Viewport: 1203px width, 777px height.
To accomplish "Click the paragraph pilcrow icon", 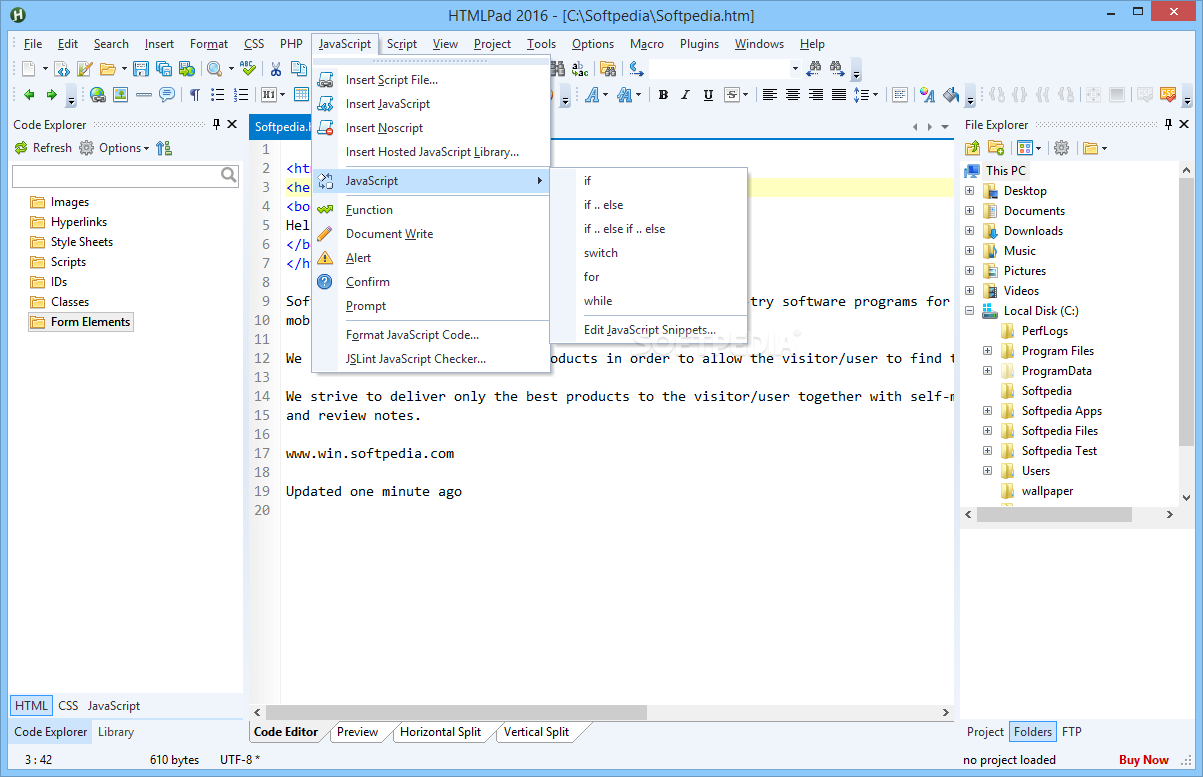I will (x=195, y=95).
